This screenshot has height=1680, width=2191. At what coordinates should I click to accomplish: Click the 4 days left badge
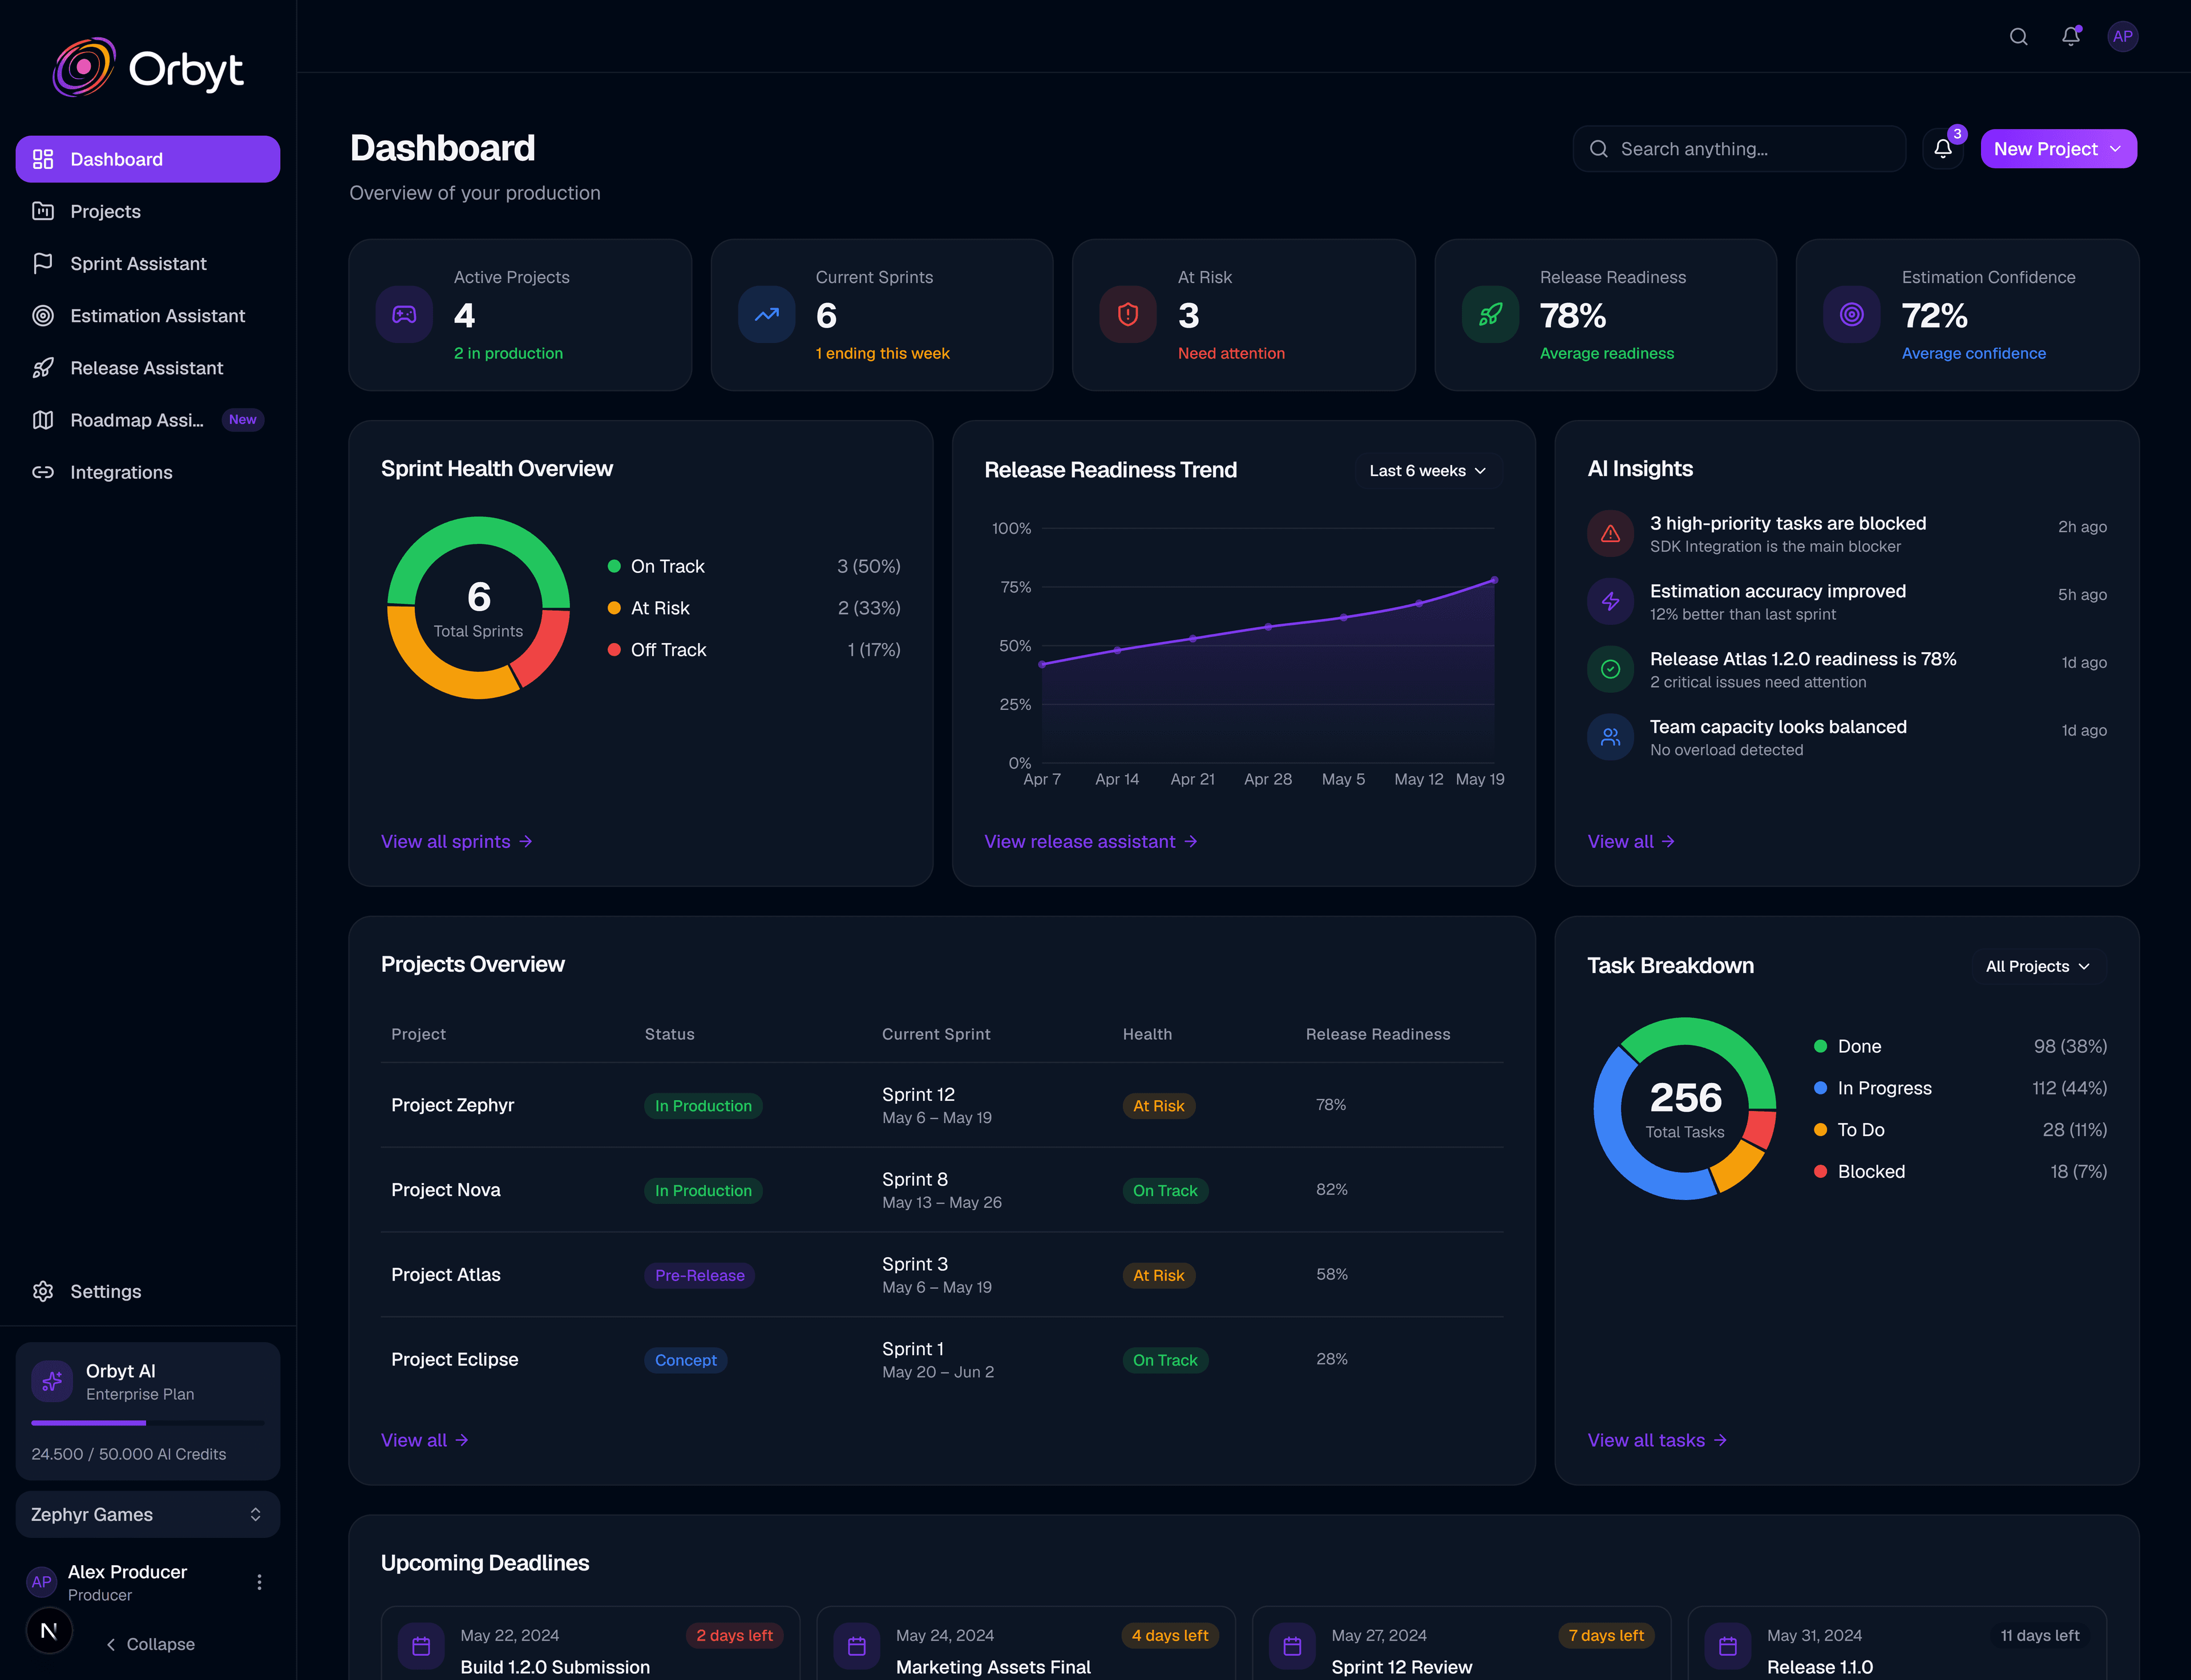click(x=1170, y=1635)
